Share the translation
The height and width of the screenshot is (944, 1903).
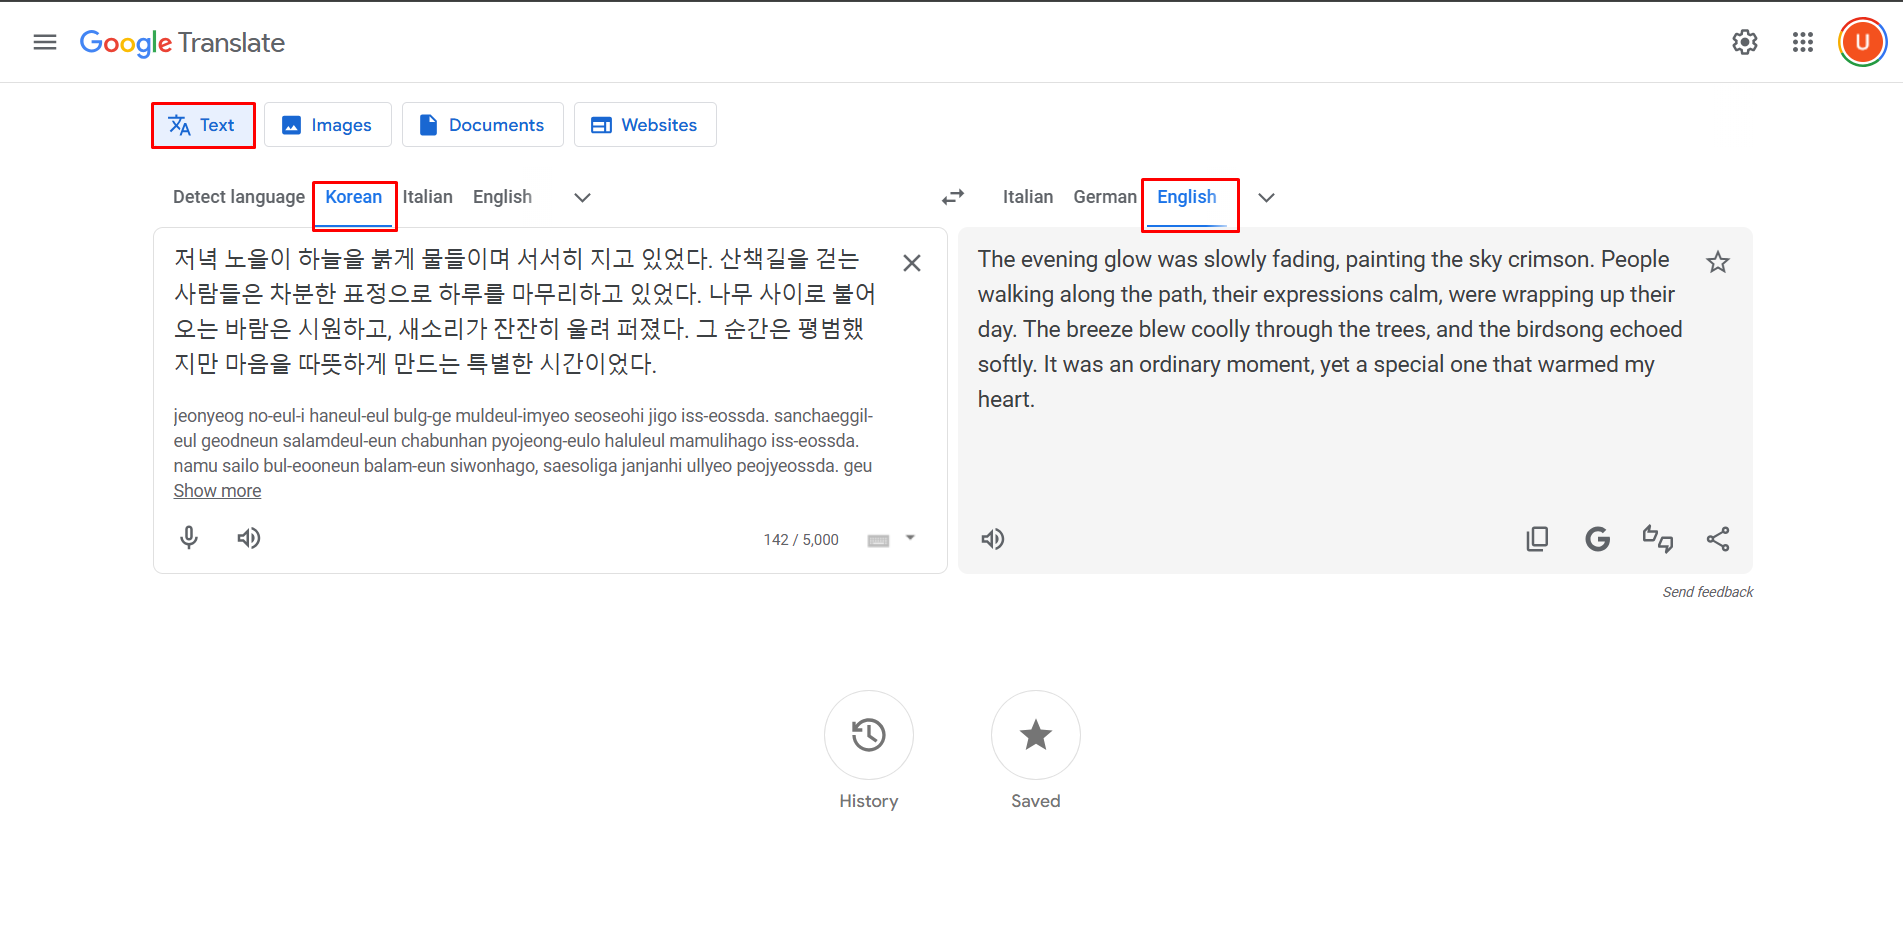(1719, 538)
